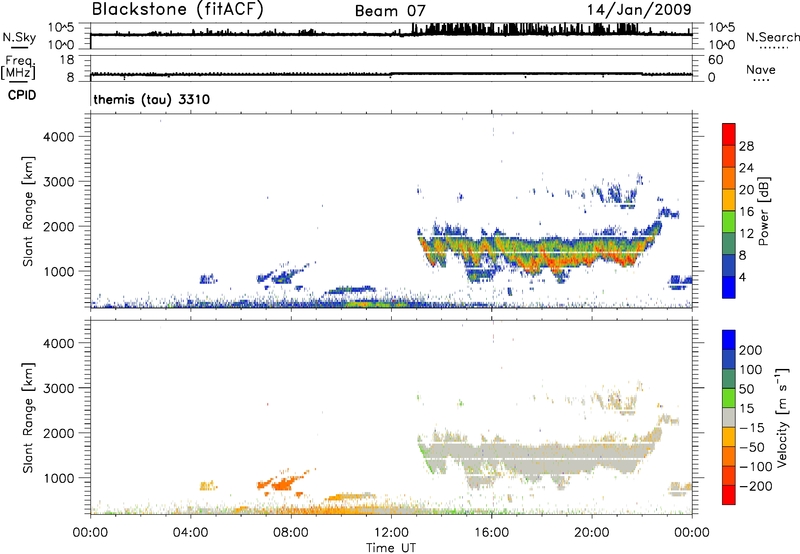This screenshot has width=800, height=554.
Task: Click the "16" tick on Power colorbar
Action: pyautogui.click(x=746, y=212)
